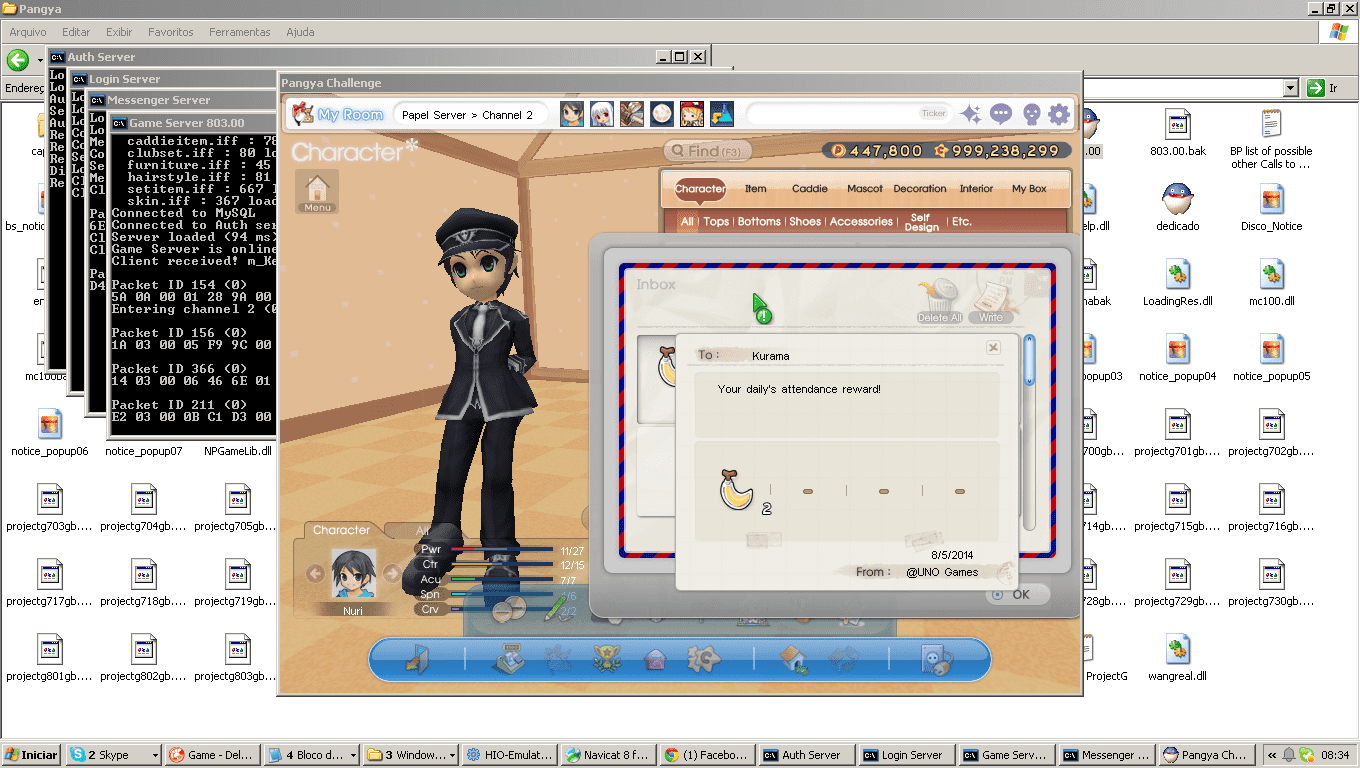This screenshot has width=1360, height=768.
Task: Open the Iniciar start button
Action: click(x=32, y=755)
